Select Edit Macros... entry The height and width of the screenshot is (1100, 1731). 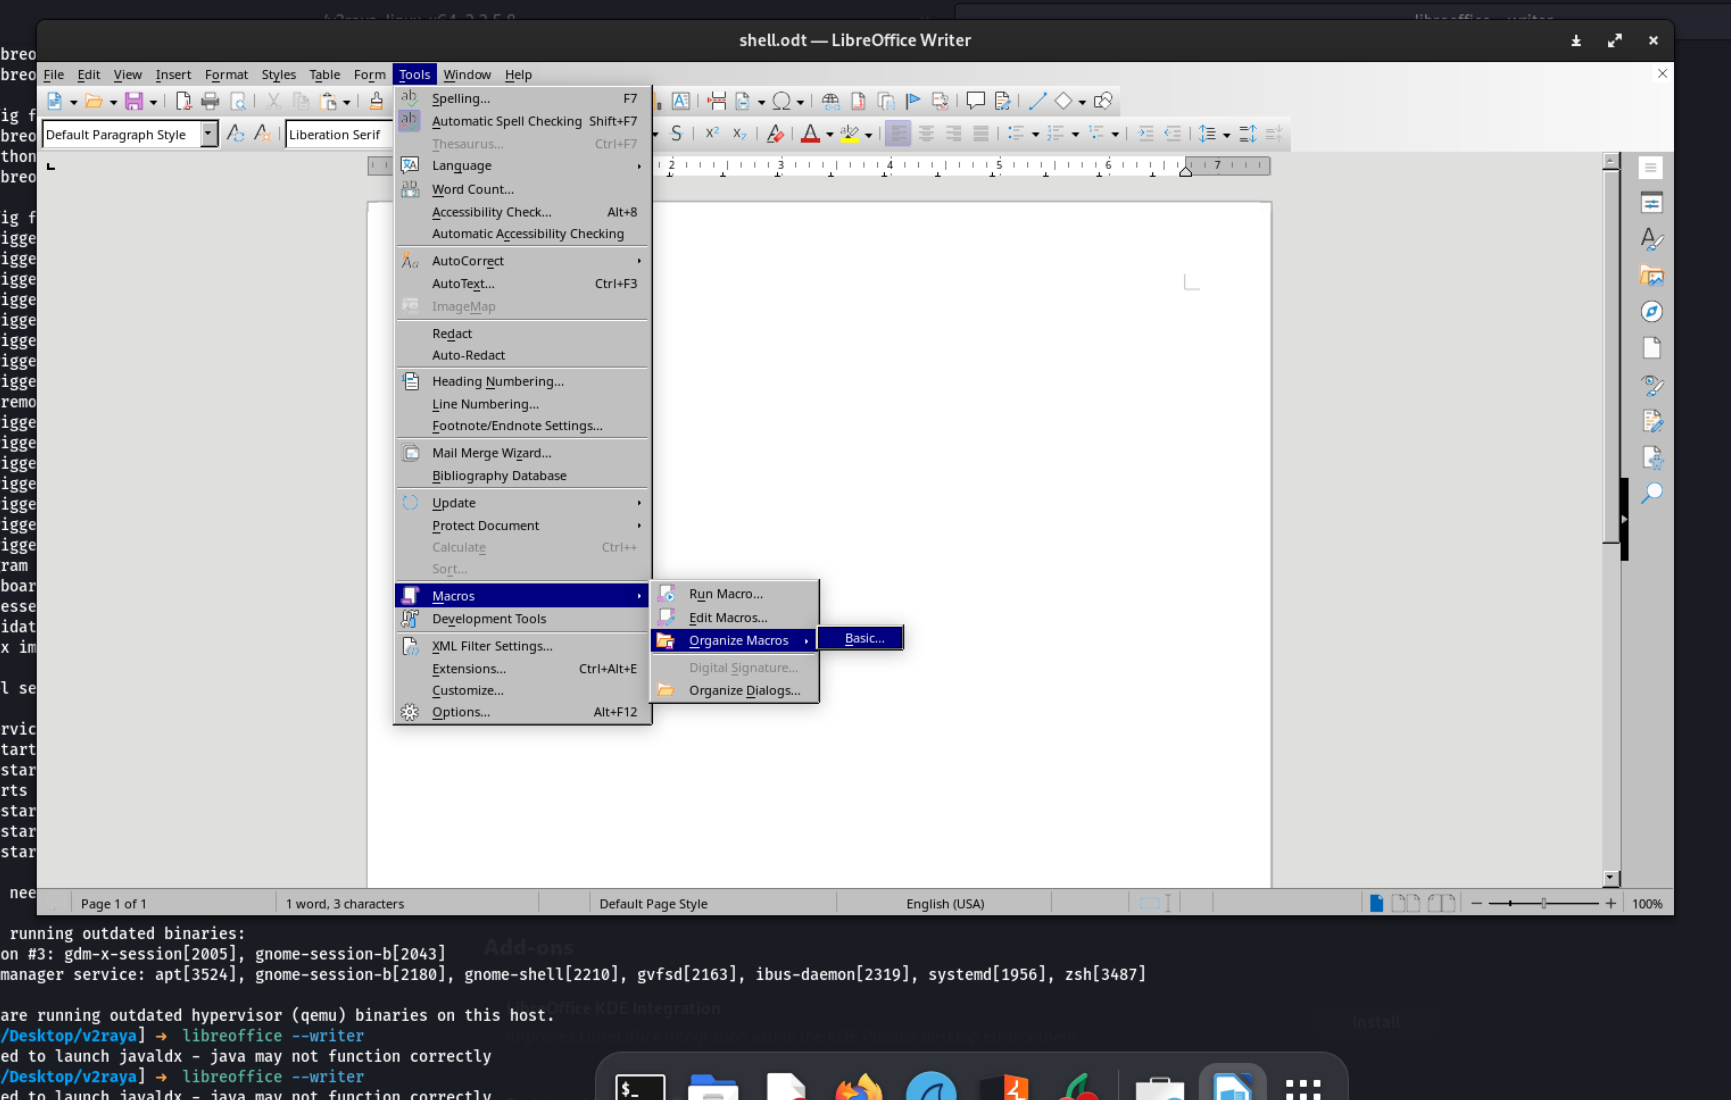pos(735,618)
